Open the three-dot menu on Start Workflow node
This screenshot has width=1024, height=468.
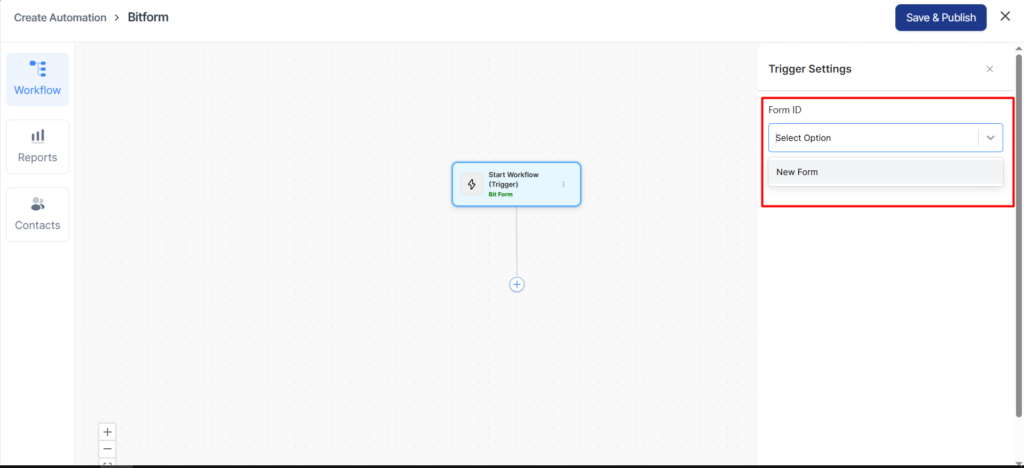pos(563,184)
